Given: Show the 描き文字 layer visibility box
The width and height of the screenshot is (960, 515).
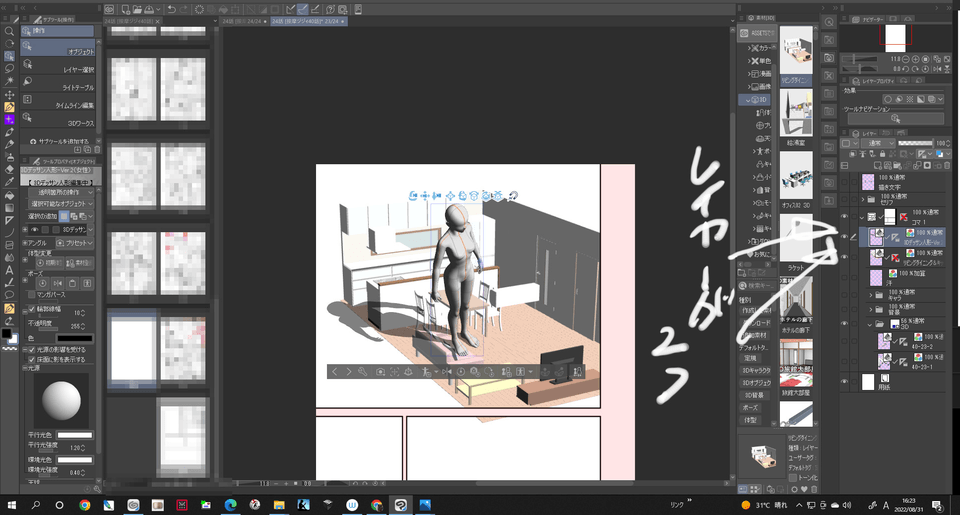Looking at the screenshot, I should (844, 182).
